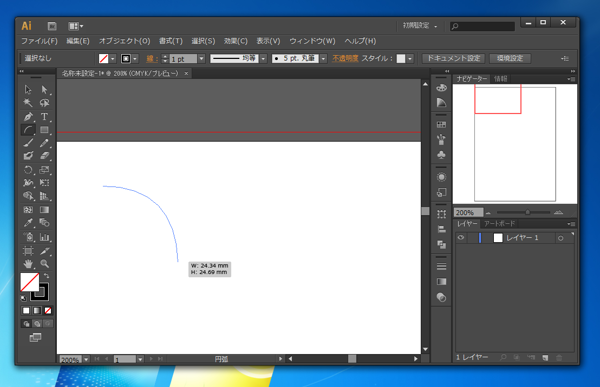Select the Eraser tool
The image size is (600, 387).
[x=44, y=156]
